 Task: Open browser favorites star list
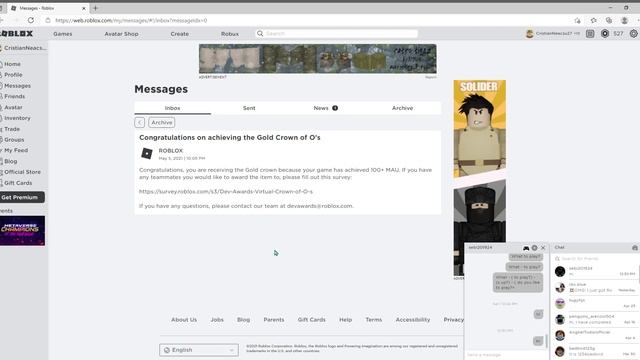pyautogui.click(x=593, y=20)
